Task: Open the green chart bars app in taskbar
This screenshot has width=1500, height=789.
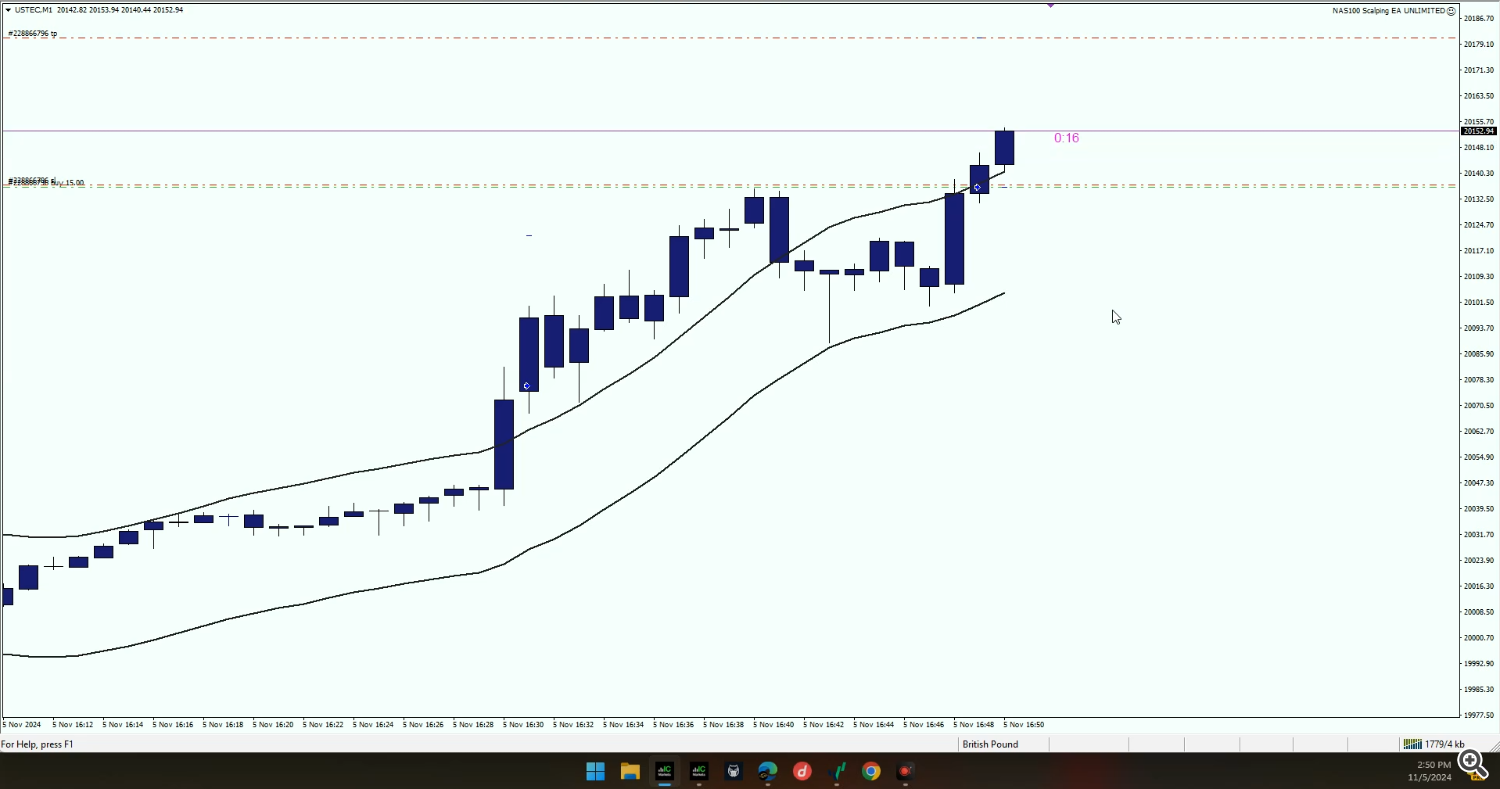Action: [837, 771]
